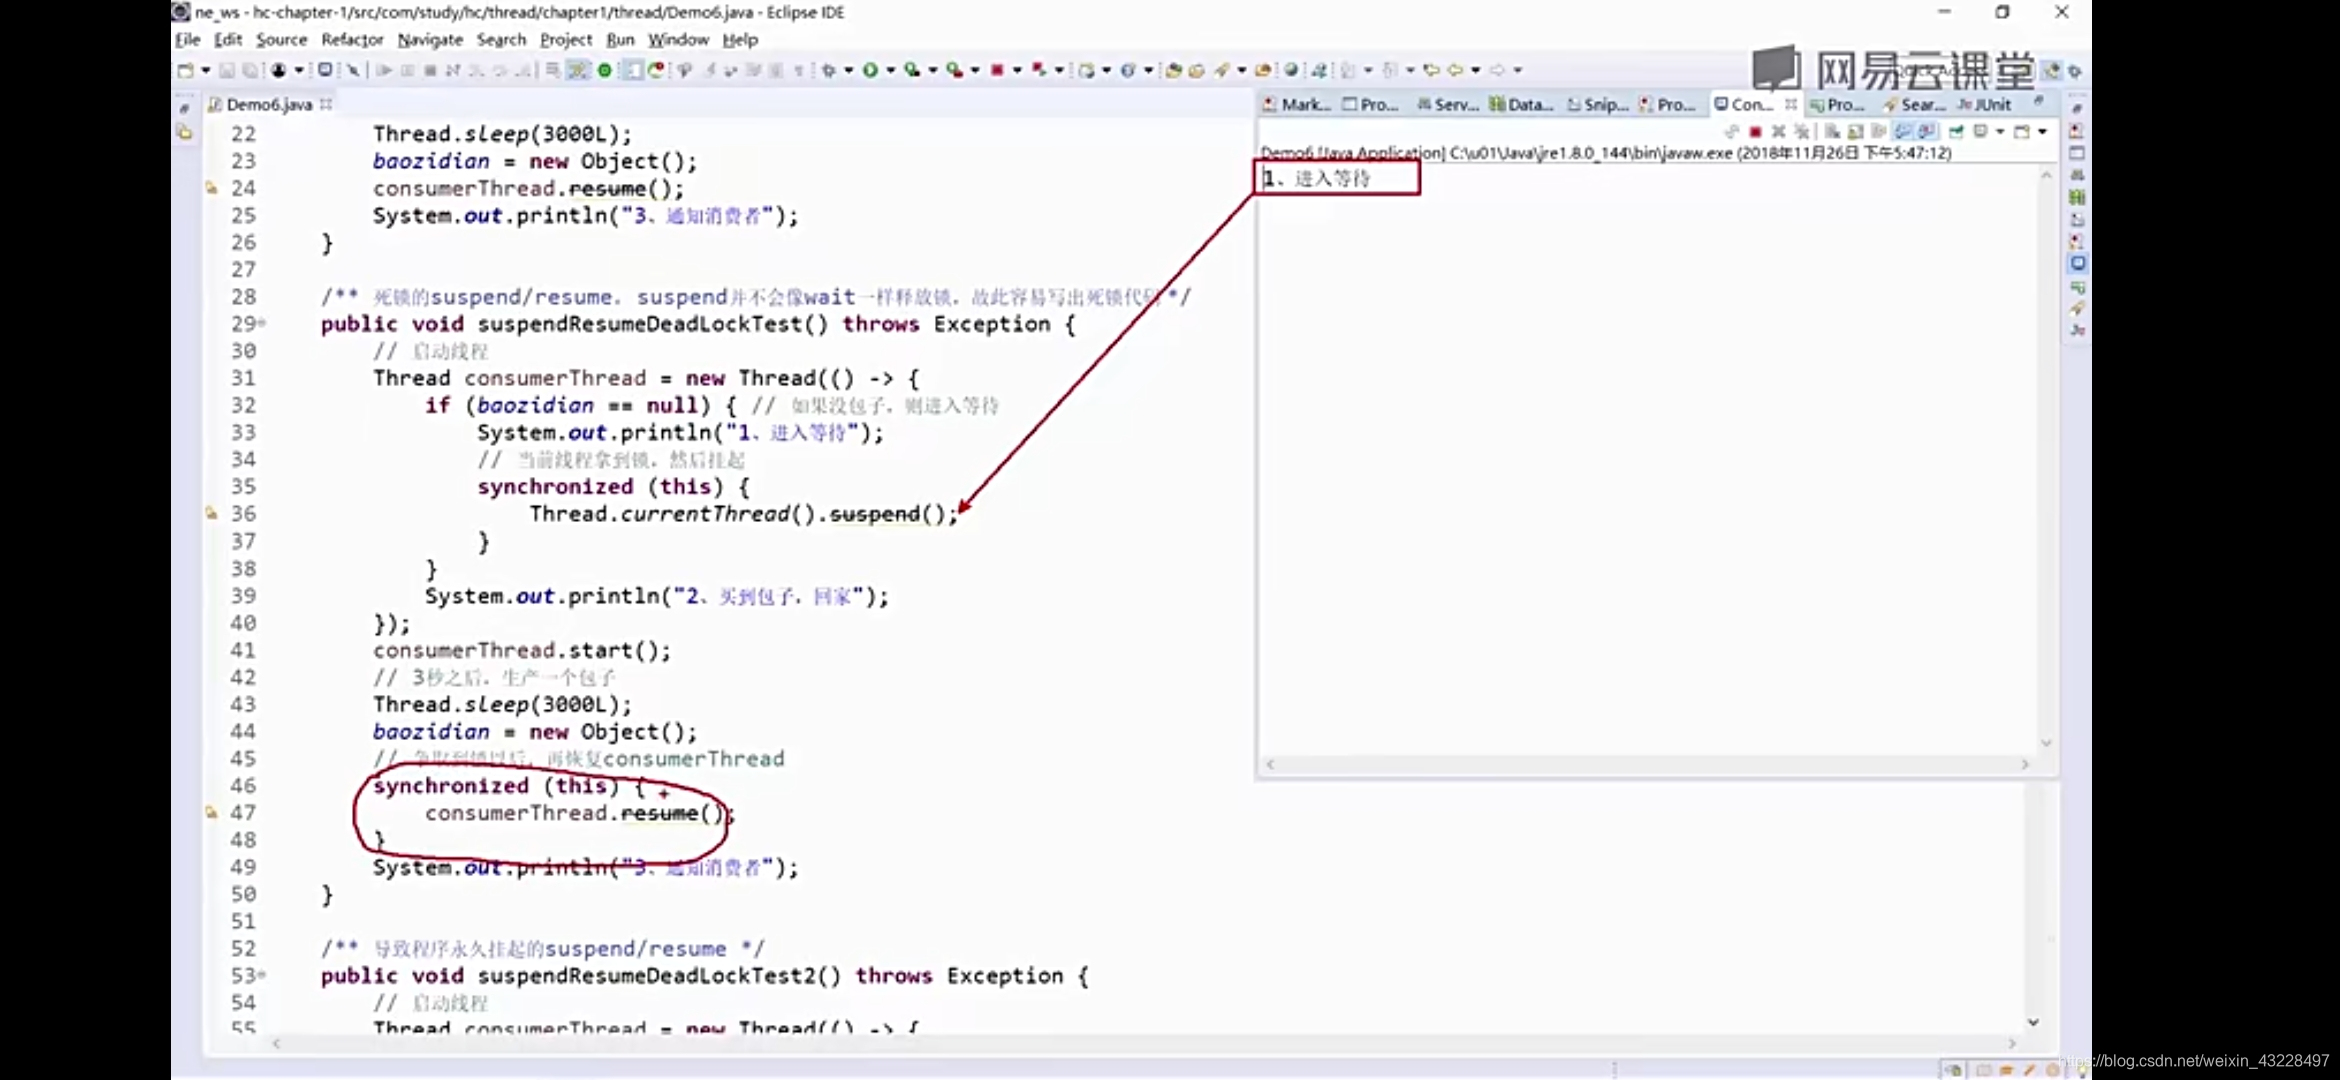The width and height of the screenshot is (2340, 1080).
Task: Switch to the Search tab
Action: (1915, 104)
